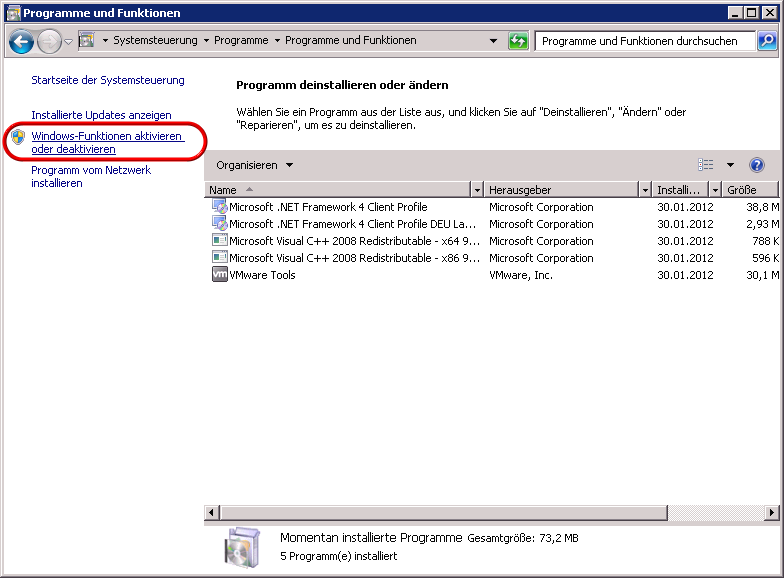This screenshot has width=784, height=578.
Task: Change view with the view layout icon
Action: click(706, 164)
